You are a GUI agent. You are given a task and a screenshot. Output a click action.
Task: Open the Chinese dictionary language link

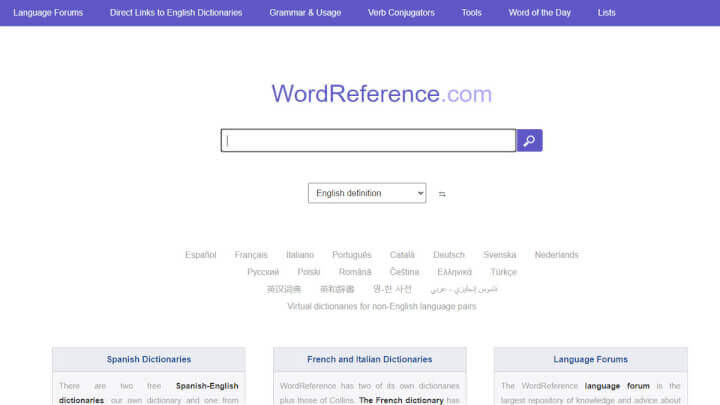point(284,289)
